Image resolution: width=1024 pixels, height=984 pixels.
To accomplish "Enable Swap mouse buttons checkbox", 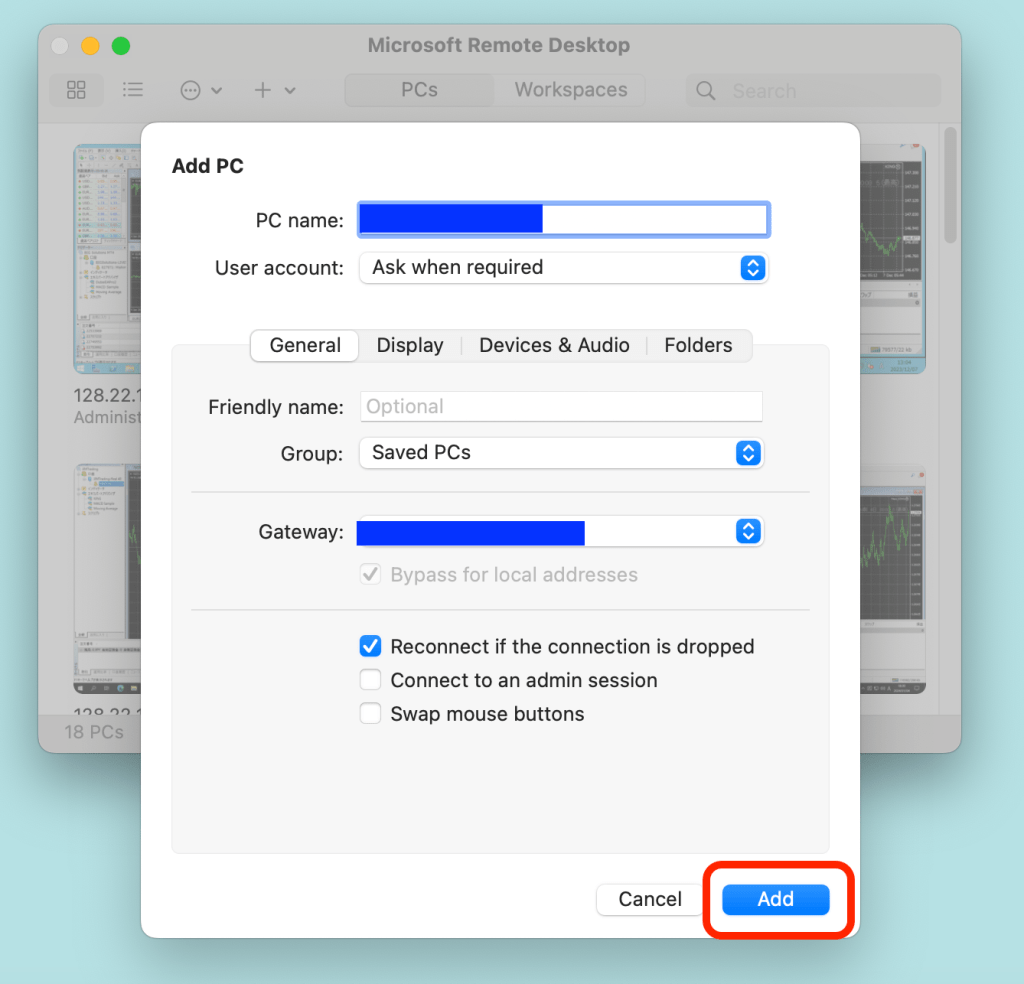I will point(371,714).
